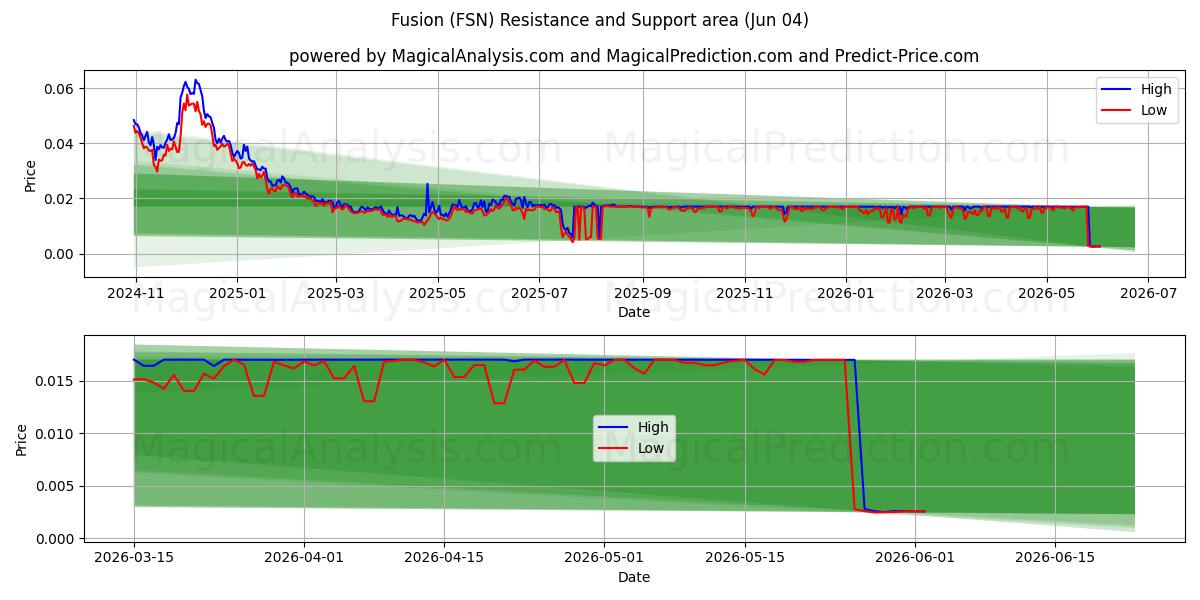1200x600 pixels.
Task: Click the December 2024 price peak in top chart
Action: point(195,80)
